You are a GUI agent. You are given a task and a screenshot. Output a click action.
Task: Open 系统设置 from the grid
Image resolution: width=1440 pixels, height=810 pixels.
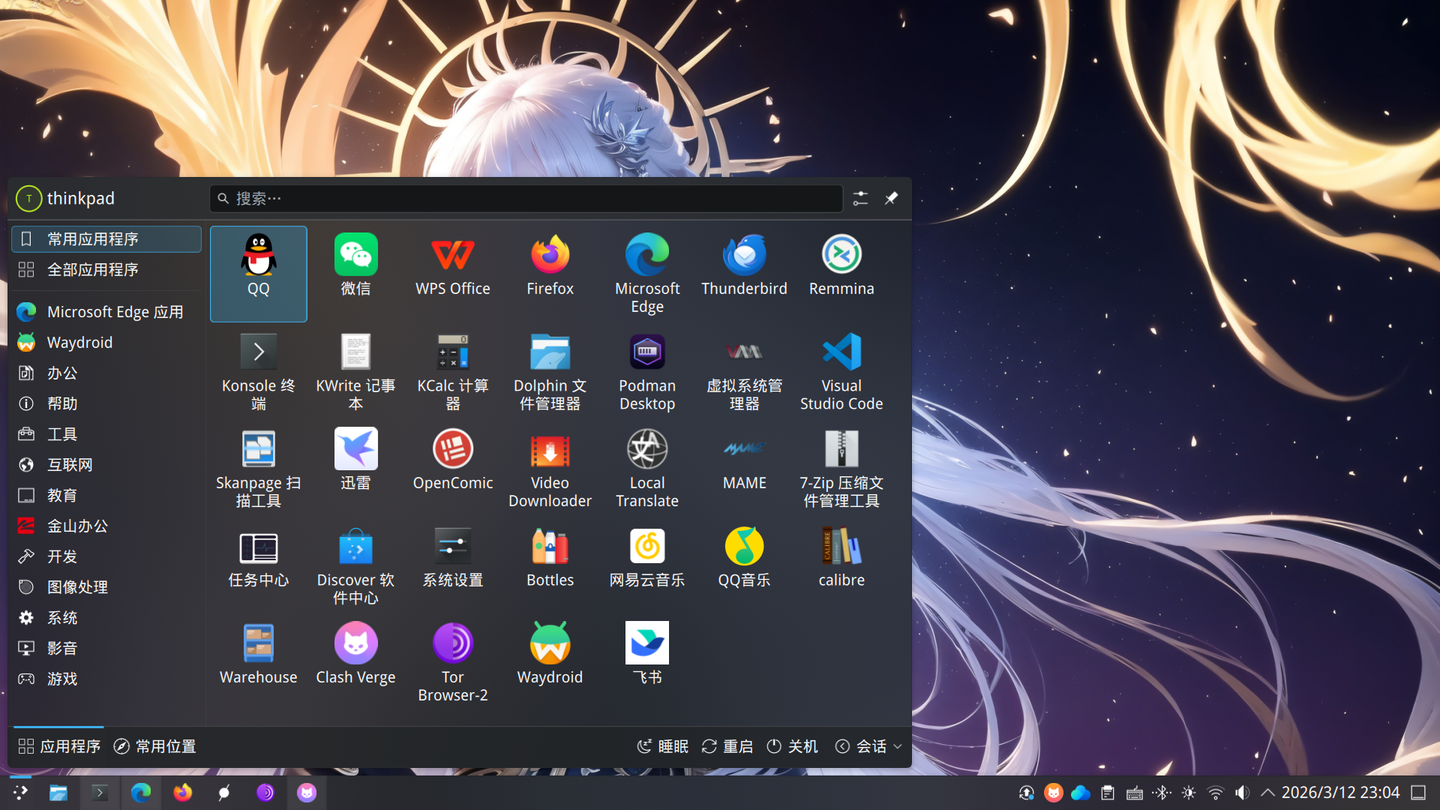click(x=452, y=566)
